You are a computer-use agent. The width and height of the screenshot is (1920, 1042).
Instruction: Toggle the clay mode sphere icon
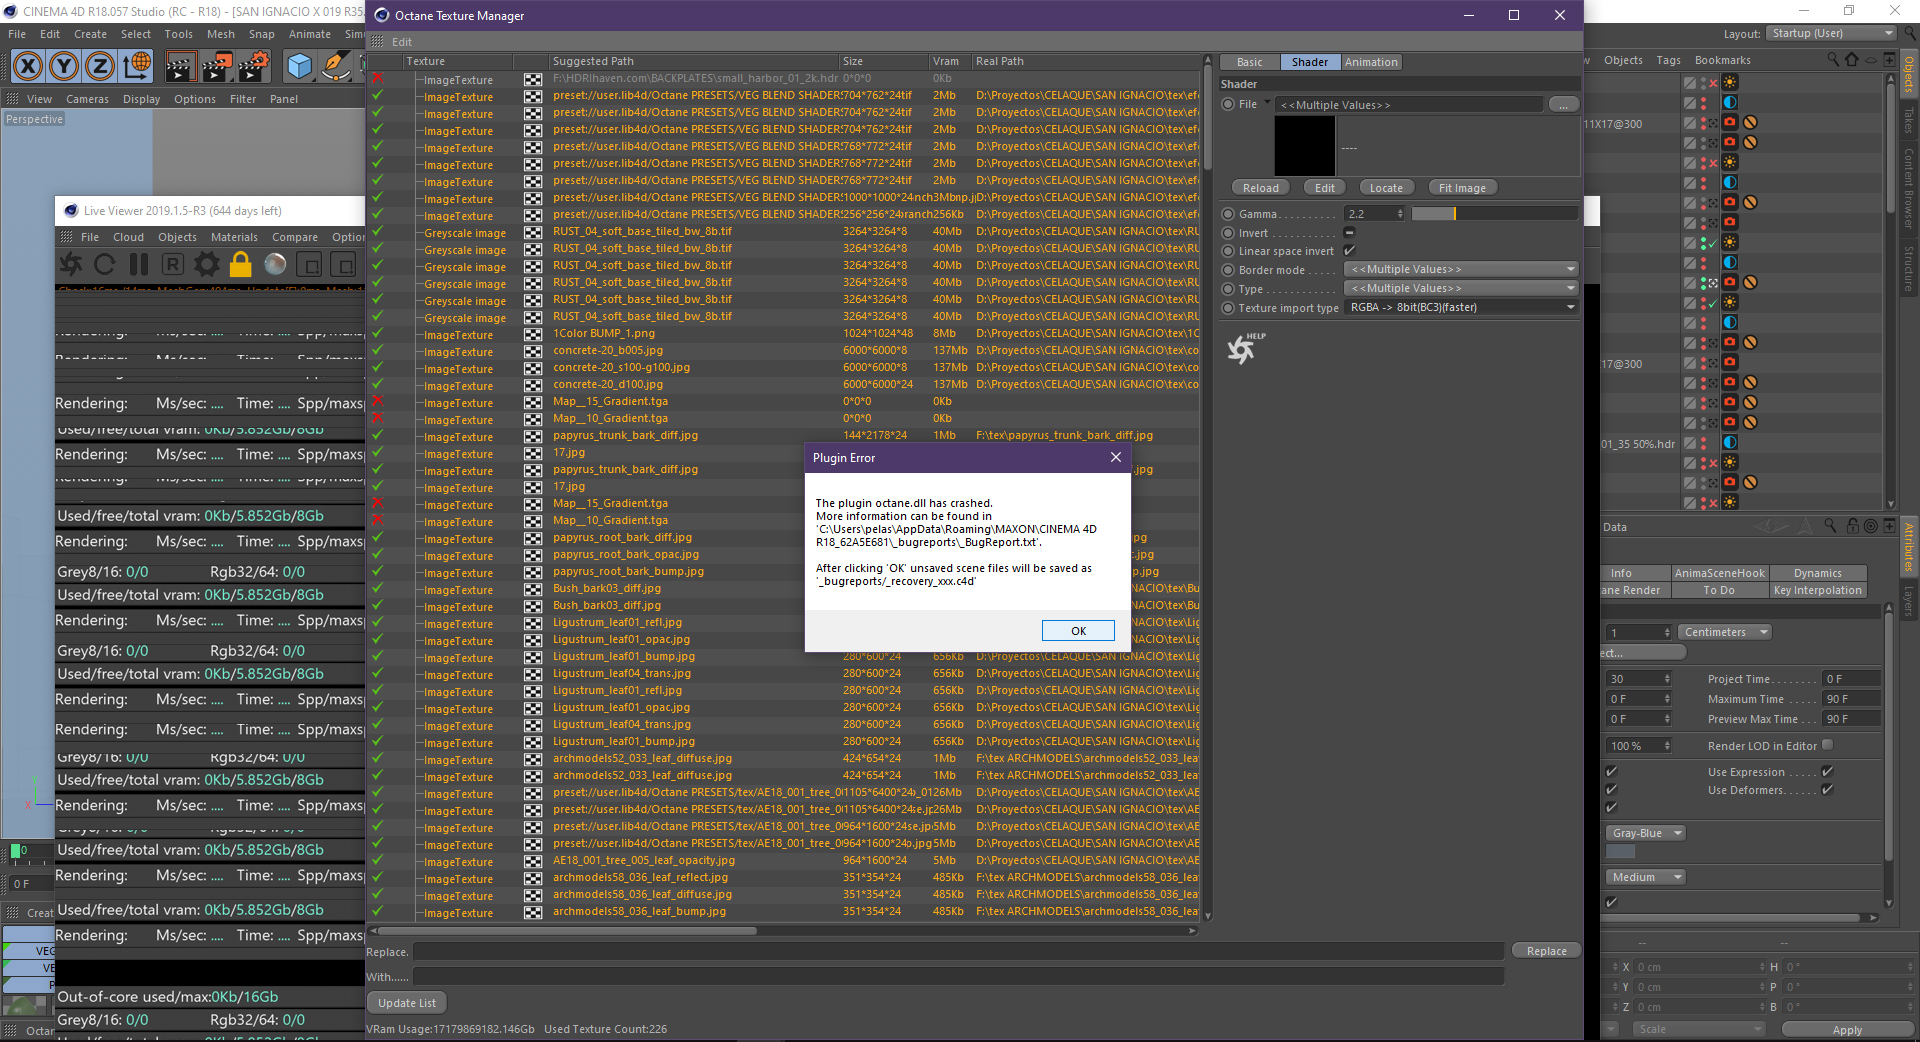275,265
